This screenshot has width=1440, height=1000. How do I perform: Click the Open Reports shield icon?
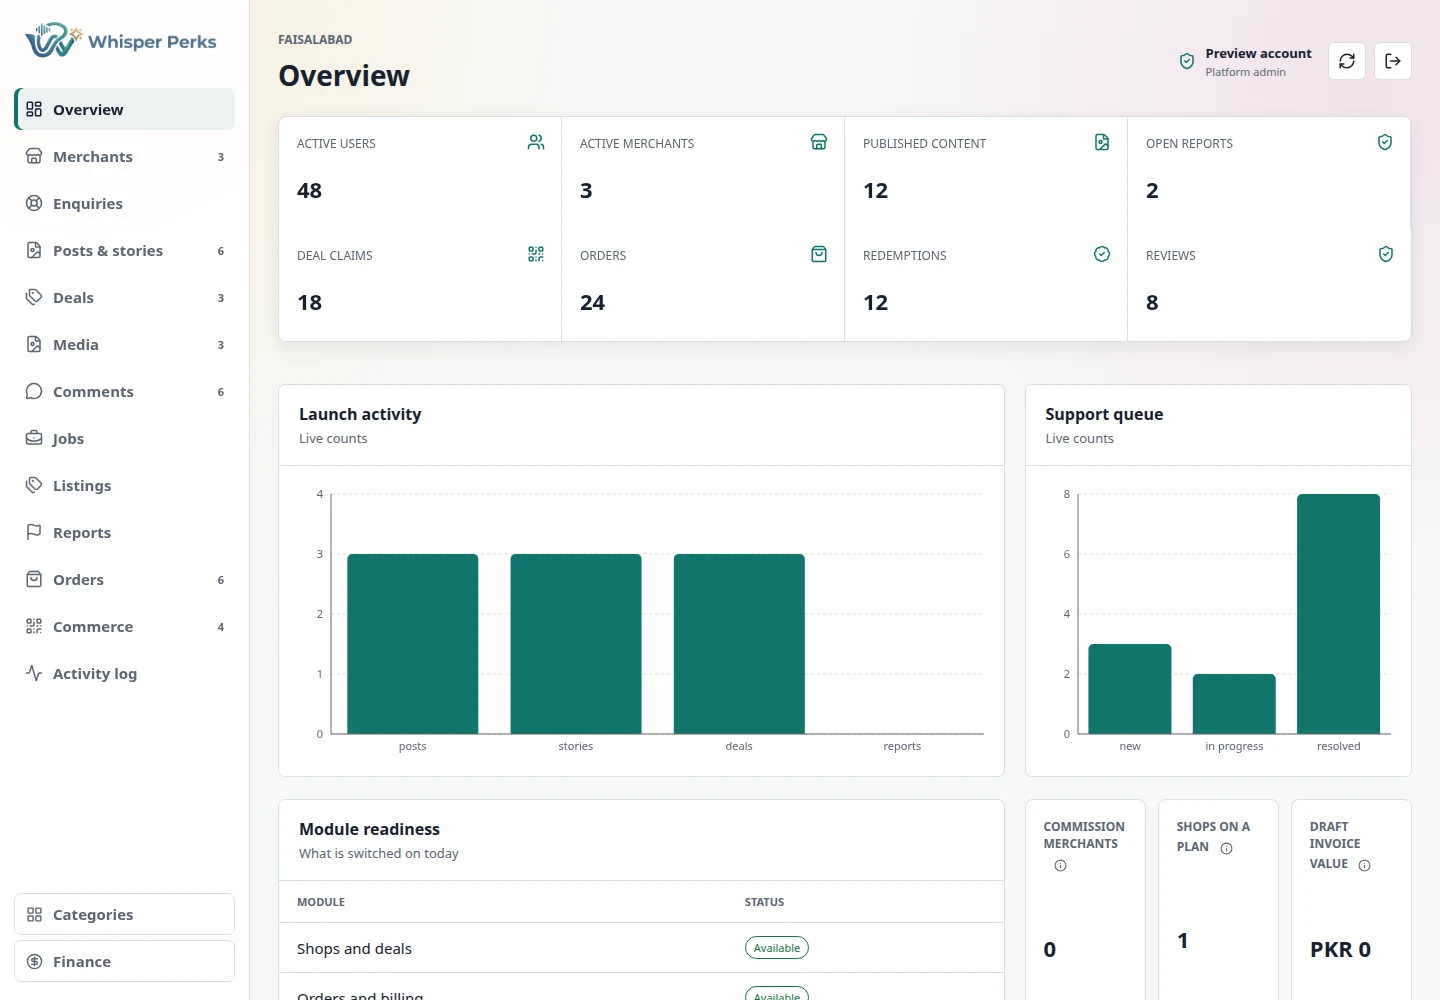pyautogui.click(x=1385, y=142)
